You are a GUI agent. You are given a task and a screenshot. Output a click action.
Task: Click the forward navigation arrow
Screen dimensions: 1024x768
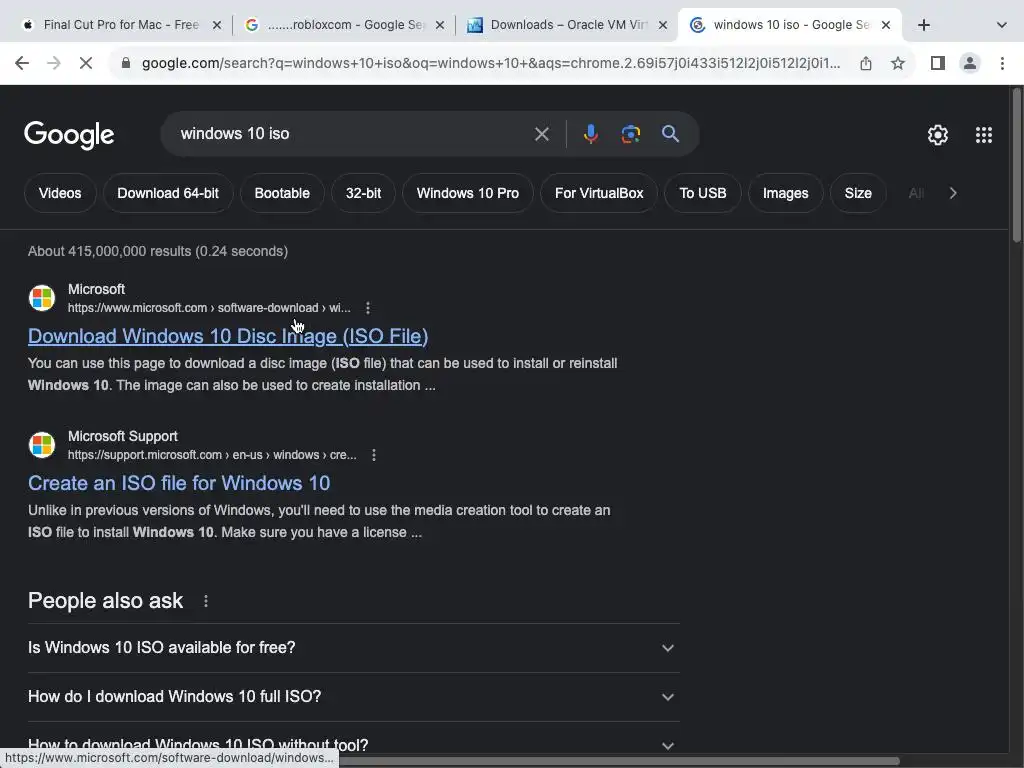54,63
